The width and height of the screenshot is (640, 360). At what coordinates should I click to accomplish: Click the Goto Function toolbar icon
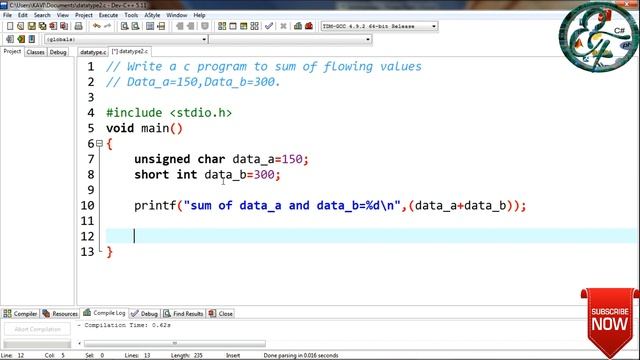tap(150, 26)
